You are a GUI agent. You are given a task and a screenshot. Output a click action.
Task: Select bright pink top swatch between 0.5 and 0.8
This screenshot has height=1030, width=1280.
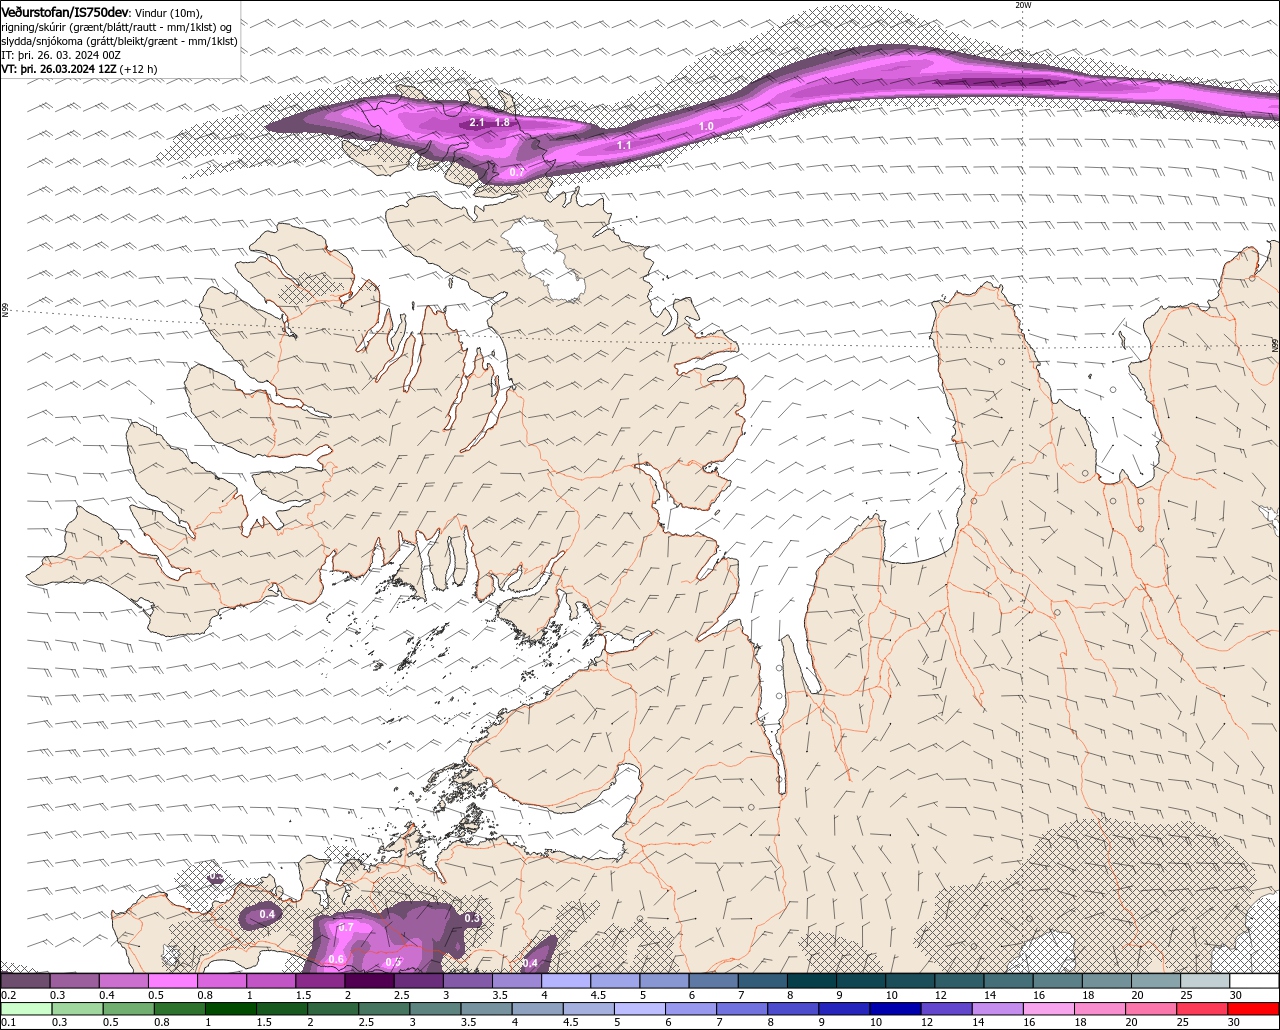[172, 980]
